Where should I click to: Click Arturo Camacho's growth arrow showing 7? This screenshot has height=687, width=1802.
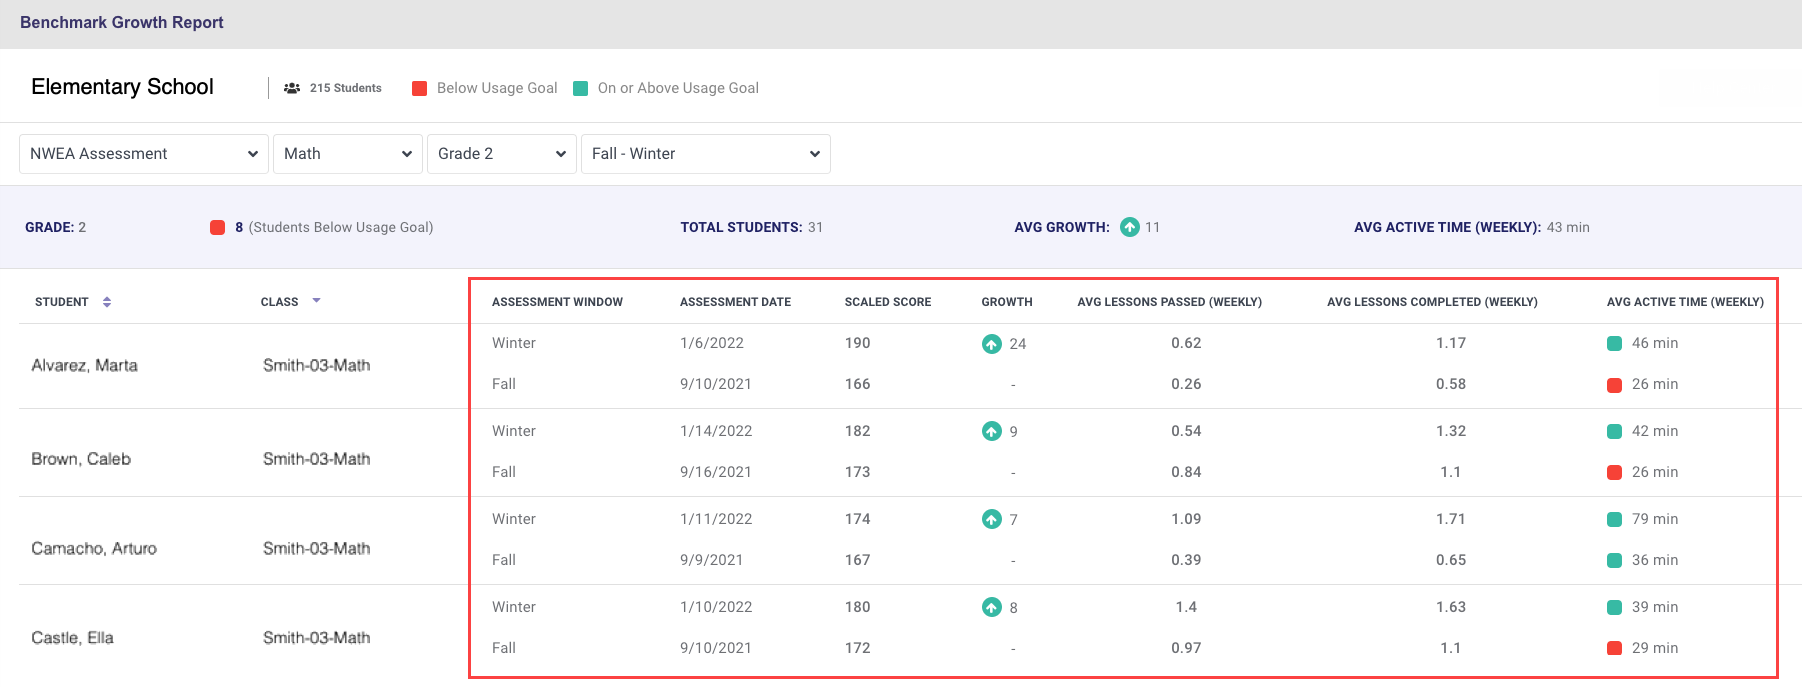pyautogui.click(x=991, y=519)
